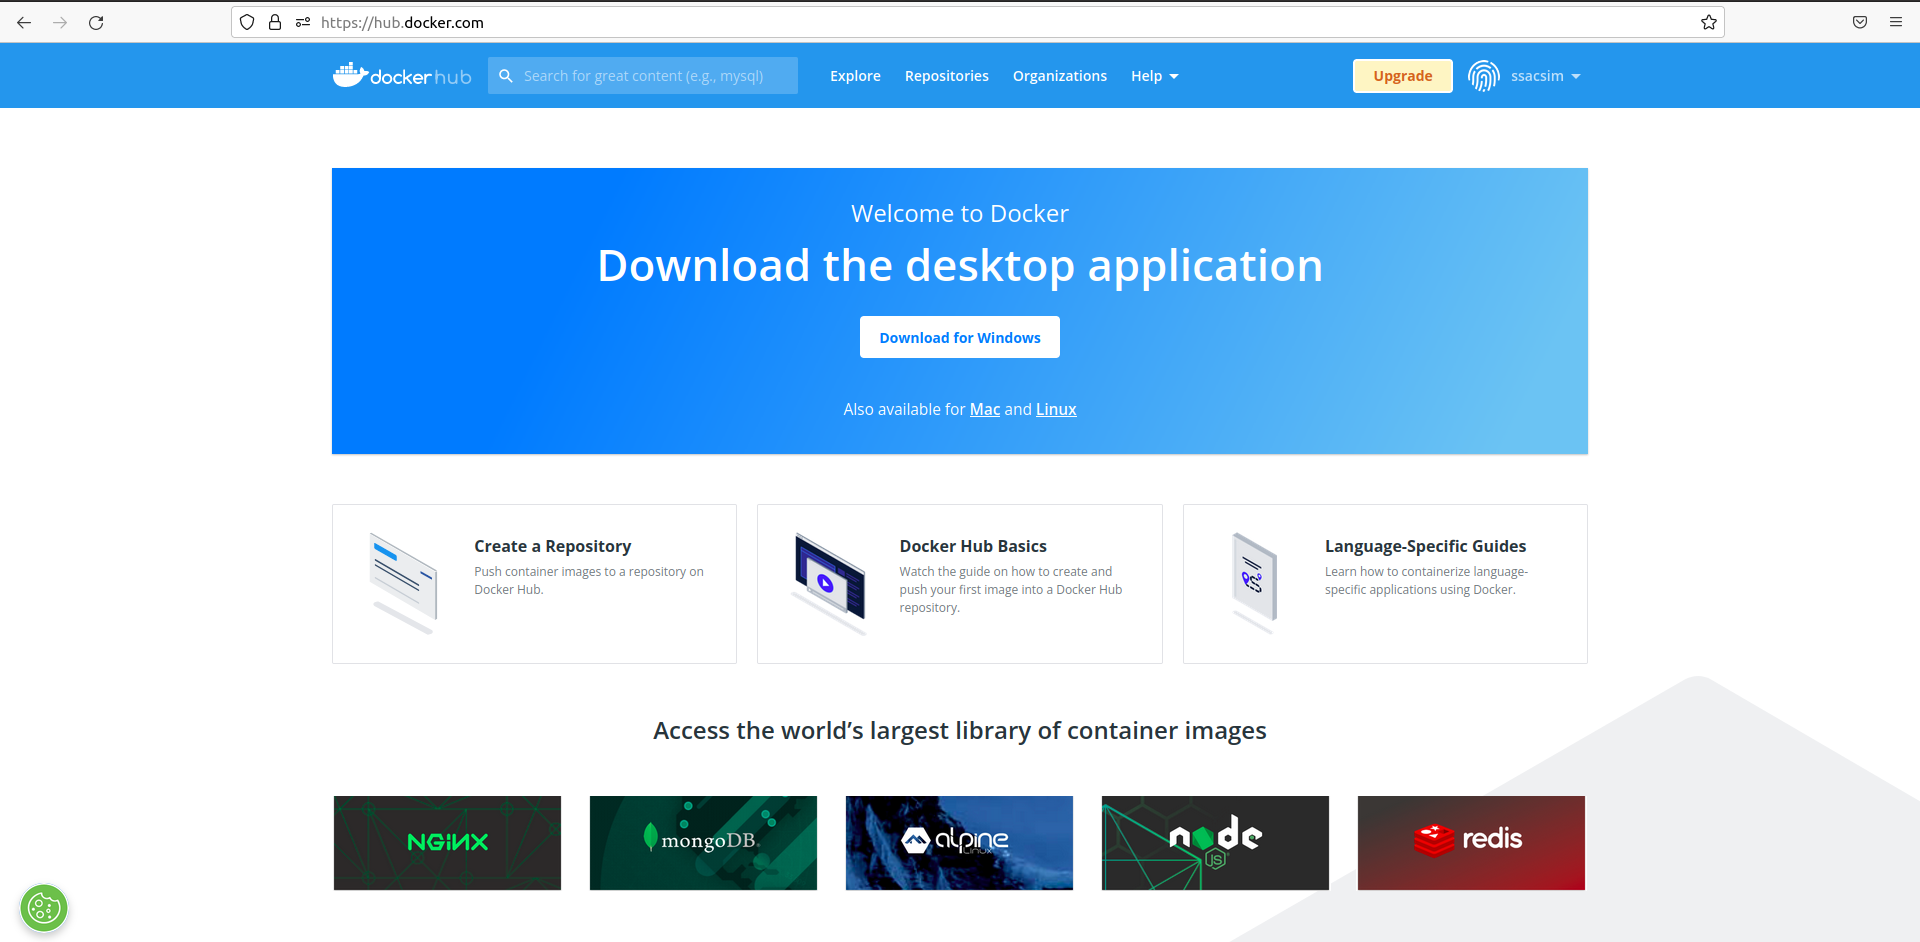Open the Language-Specific Guides title
This screenshot has height=942, width=1920.
pos(1425,546)
